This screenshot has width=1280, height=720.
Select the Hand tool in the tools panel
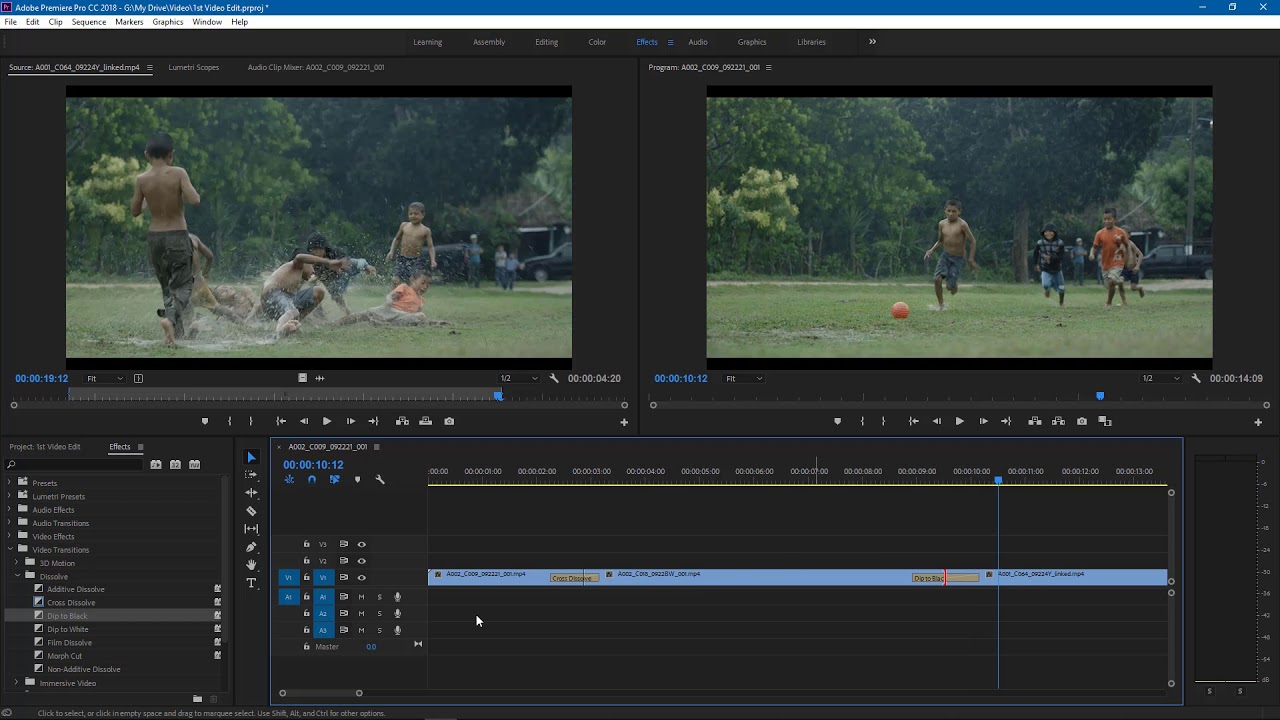(251, 565)
